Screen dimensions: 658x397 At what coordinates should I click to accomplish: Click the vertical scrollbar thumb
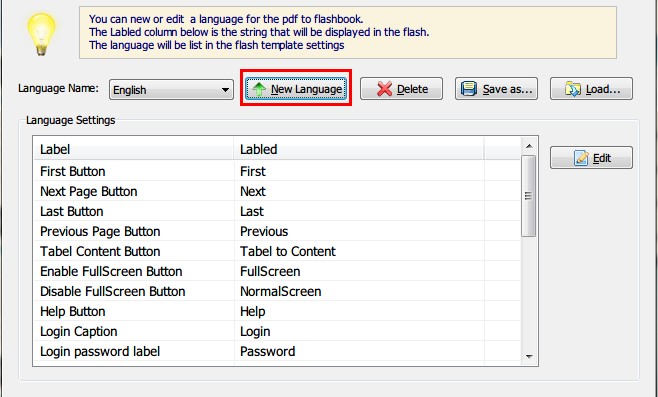tap(529, 196)
